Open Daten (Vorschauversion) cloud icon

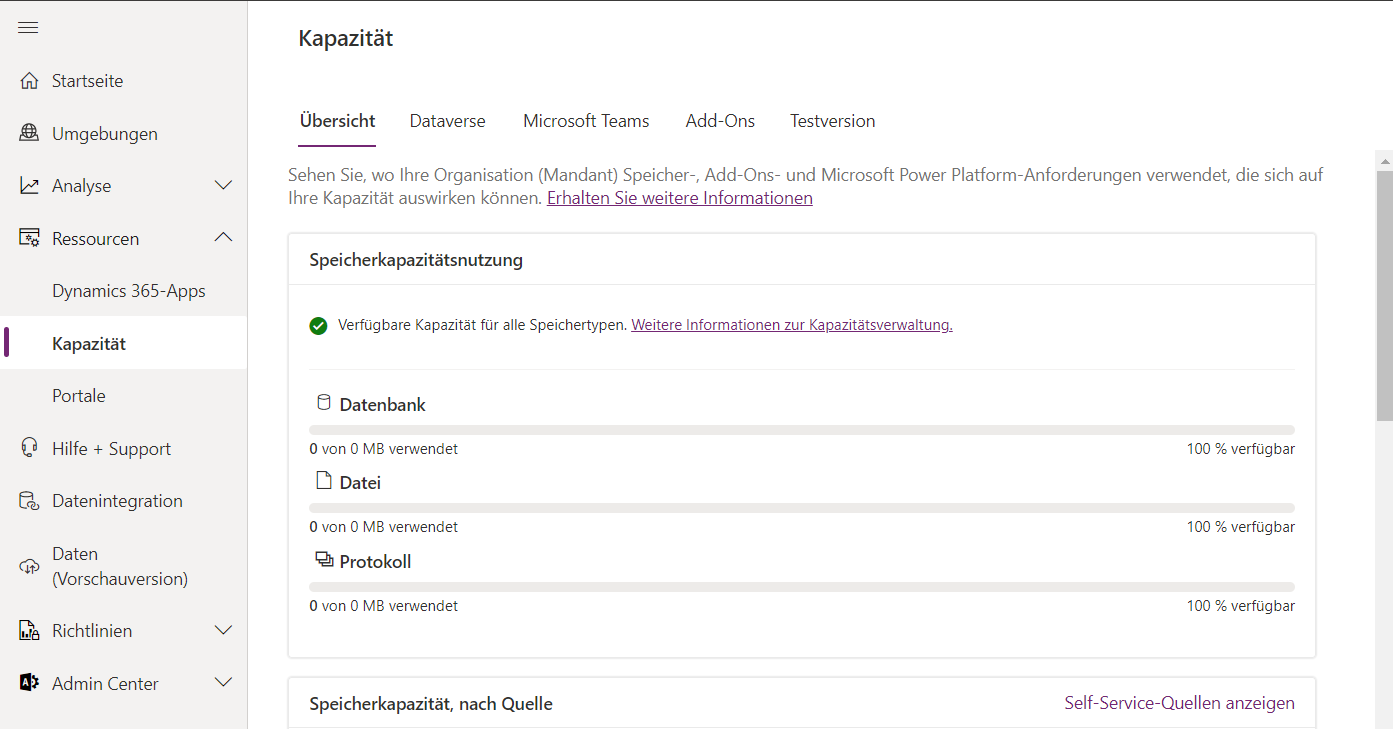[30, 565]
